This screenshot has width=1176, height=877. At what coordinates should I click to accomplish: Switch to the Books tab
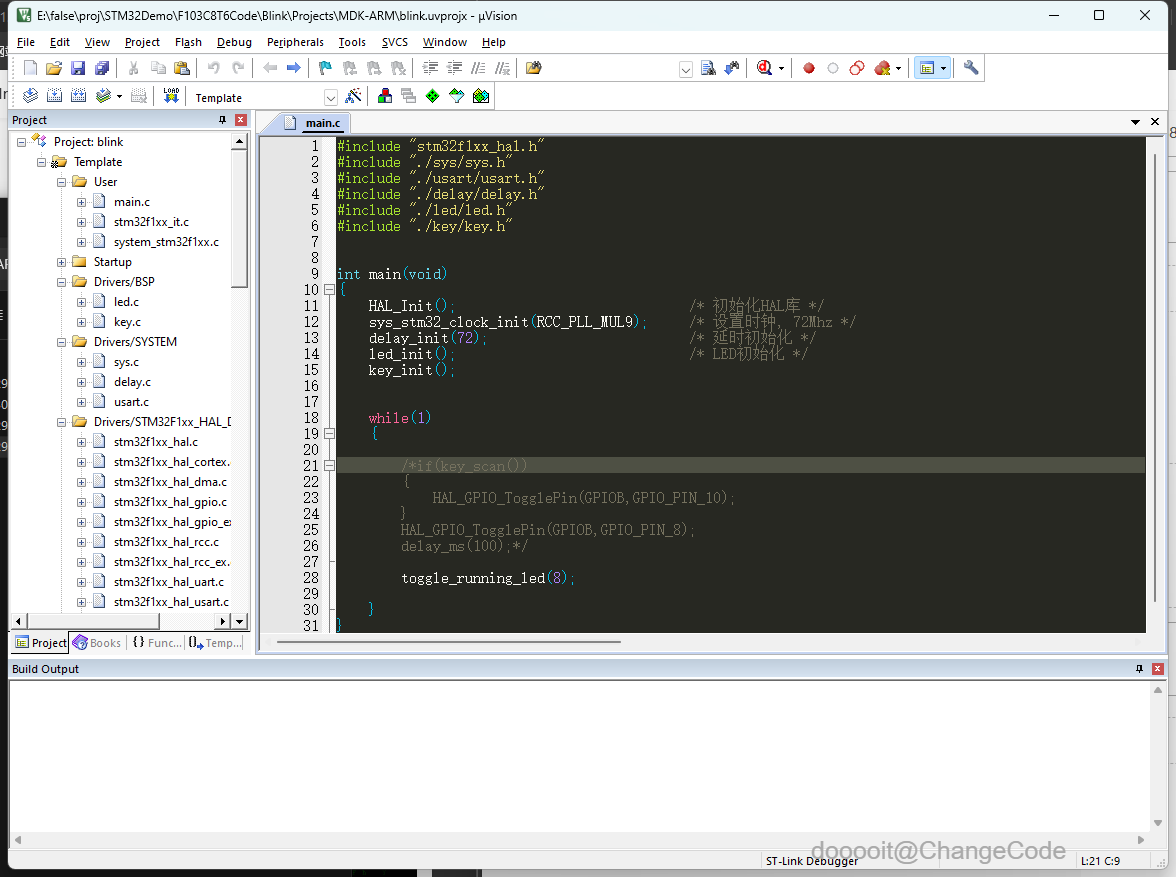[x=97, y=643]
